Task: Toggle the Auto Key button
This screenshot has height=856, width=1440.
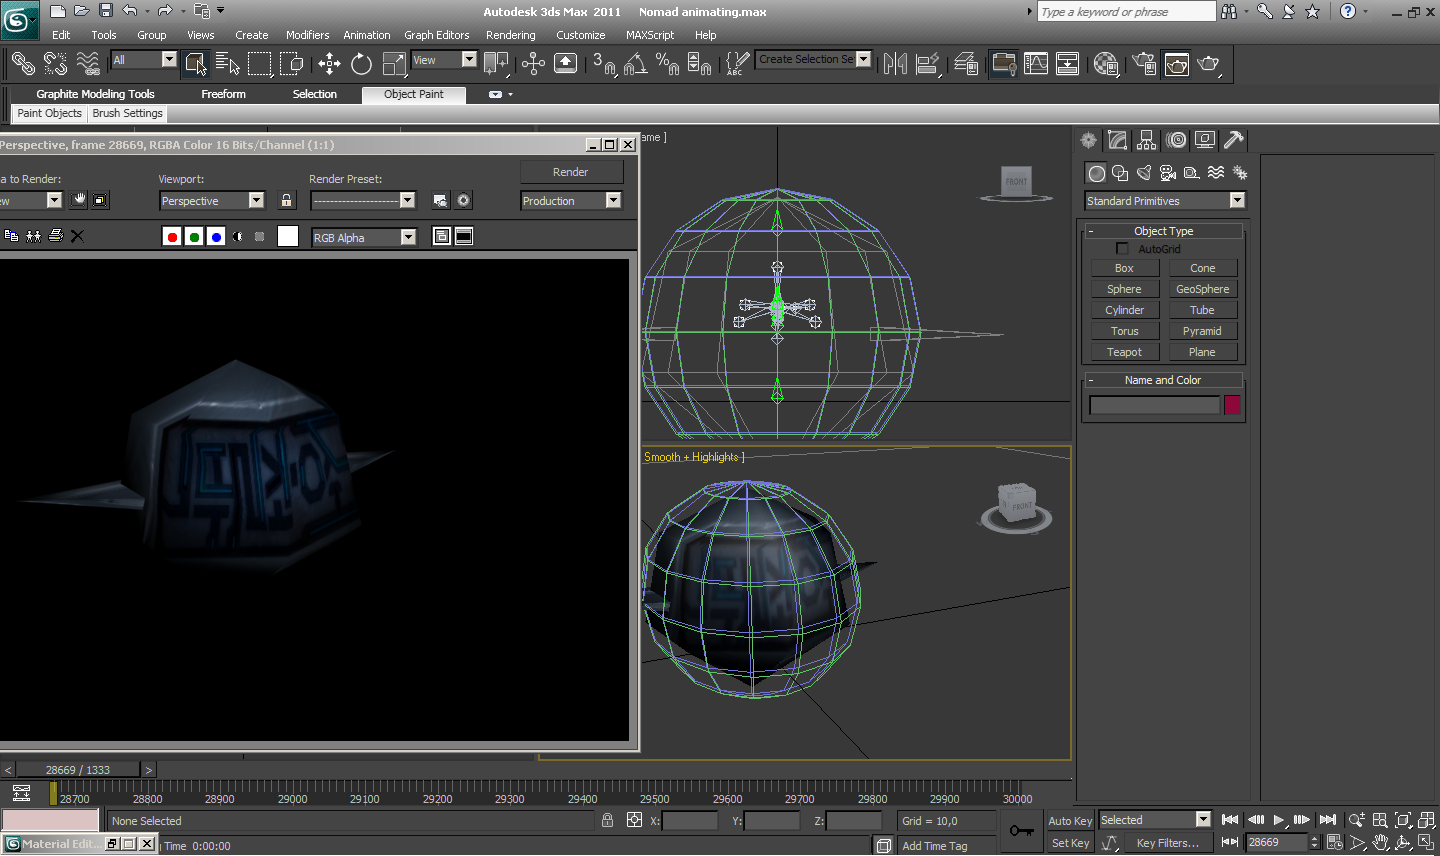Action: tap(1070, 821)
